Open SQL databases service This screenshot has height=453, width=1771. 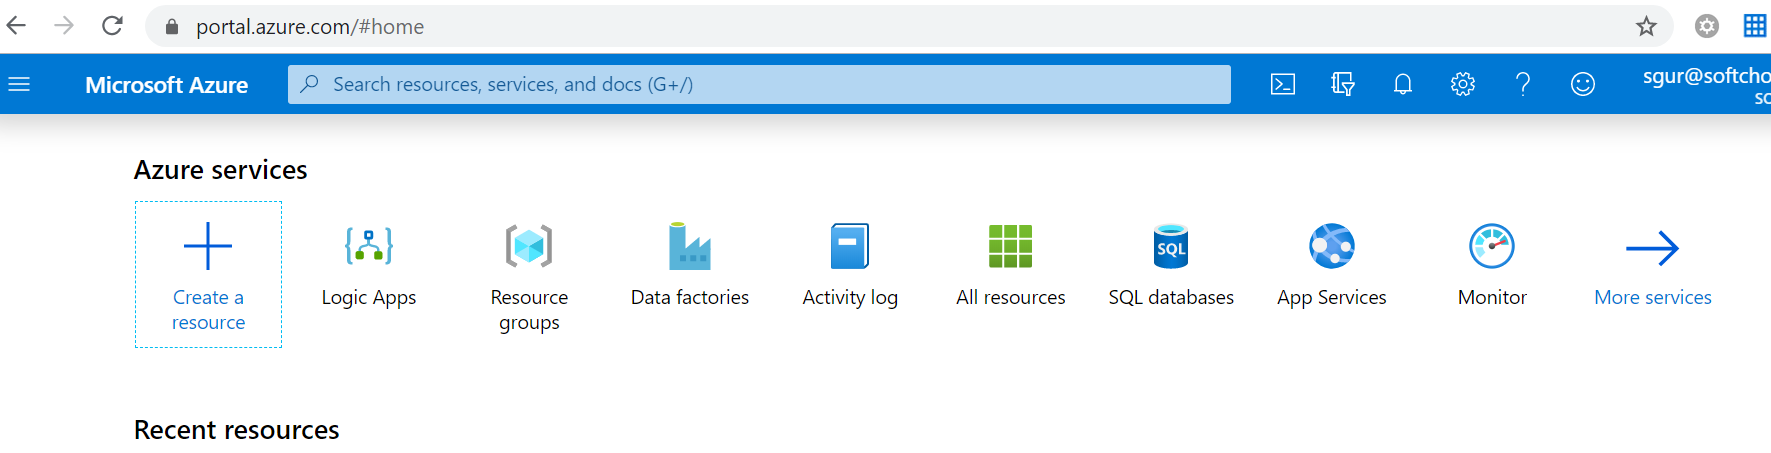coord(1171,247)
